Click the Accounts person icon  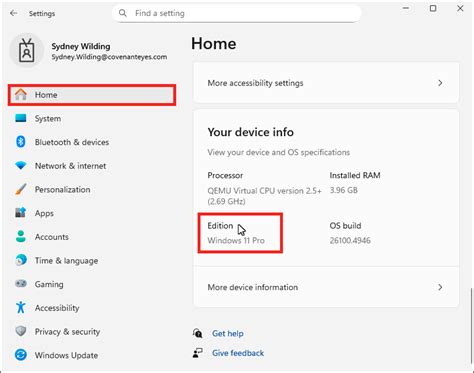tap(21, 237)
